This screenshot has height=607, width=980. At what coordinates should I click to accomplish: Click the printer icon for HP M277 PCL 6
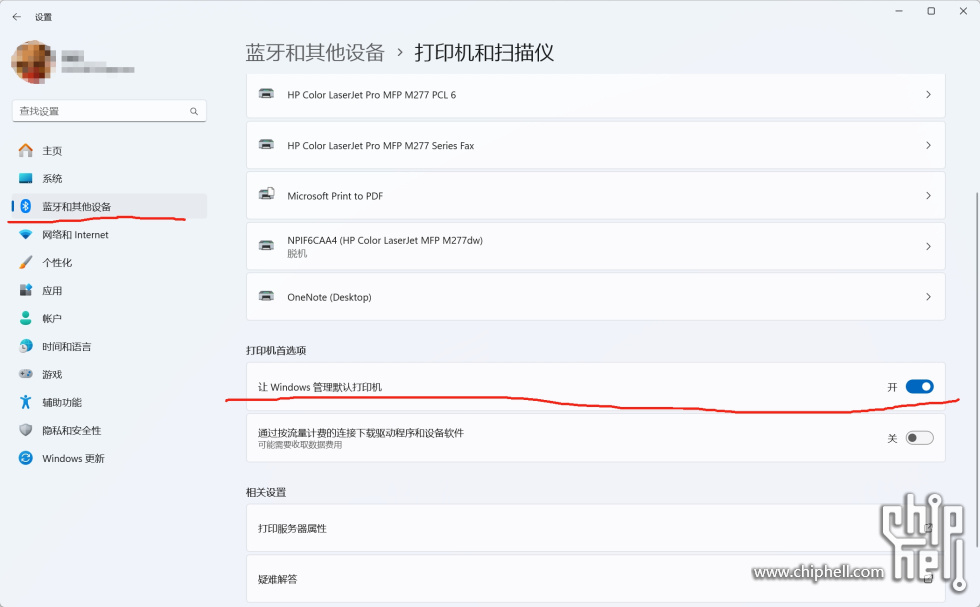coord(266,94)
